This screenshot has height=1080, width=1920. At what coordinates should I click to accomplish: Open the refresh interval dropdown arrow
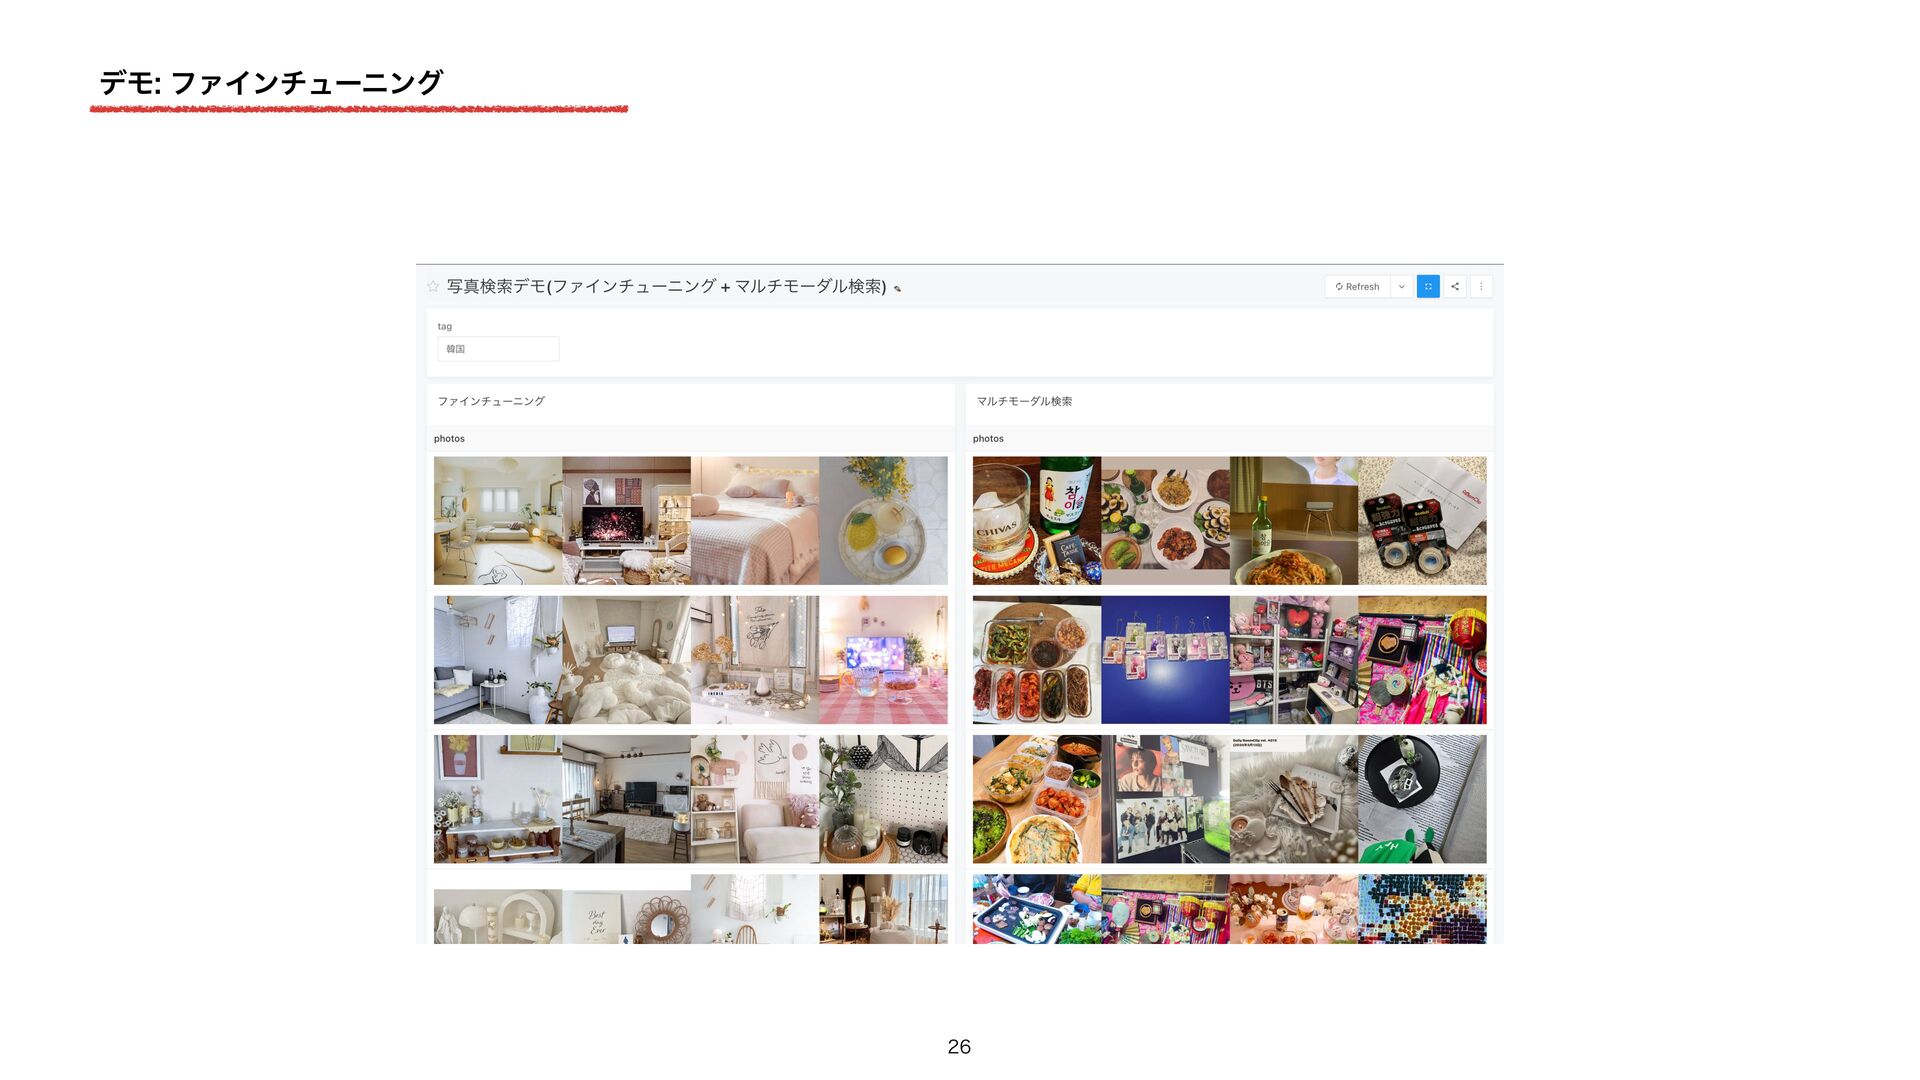[x=1401, y=286]
